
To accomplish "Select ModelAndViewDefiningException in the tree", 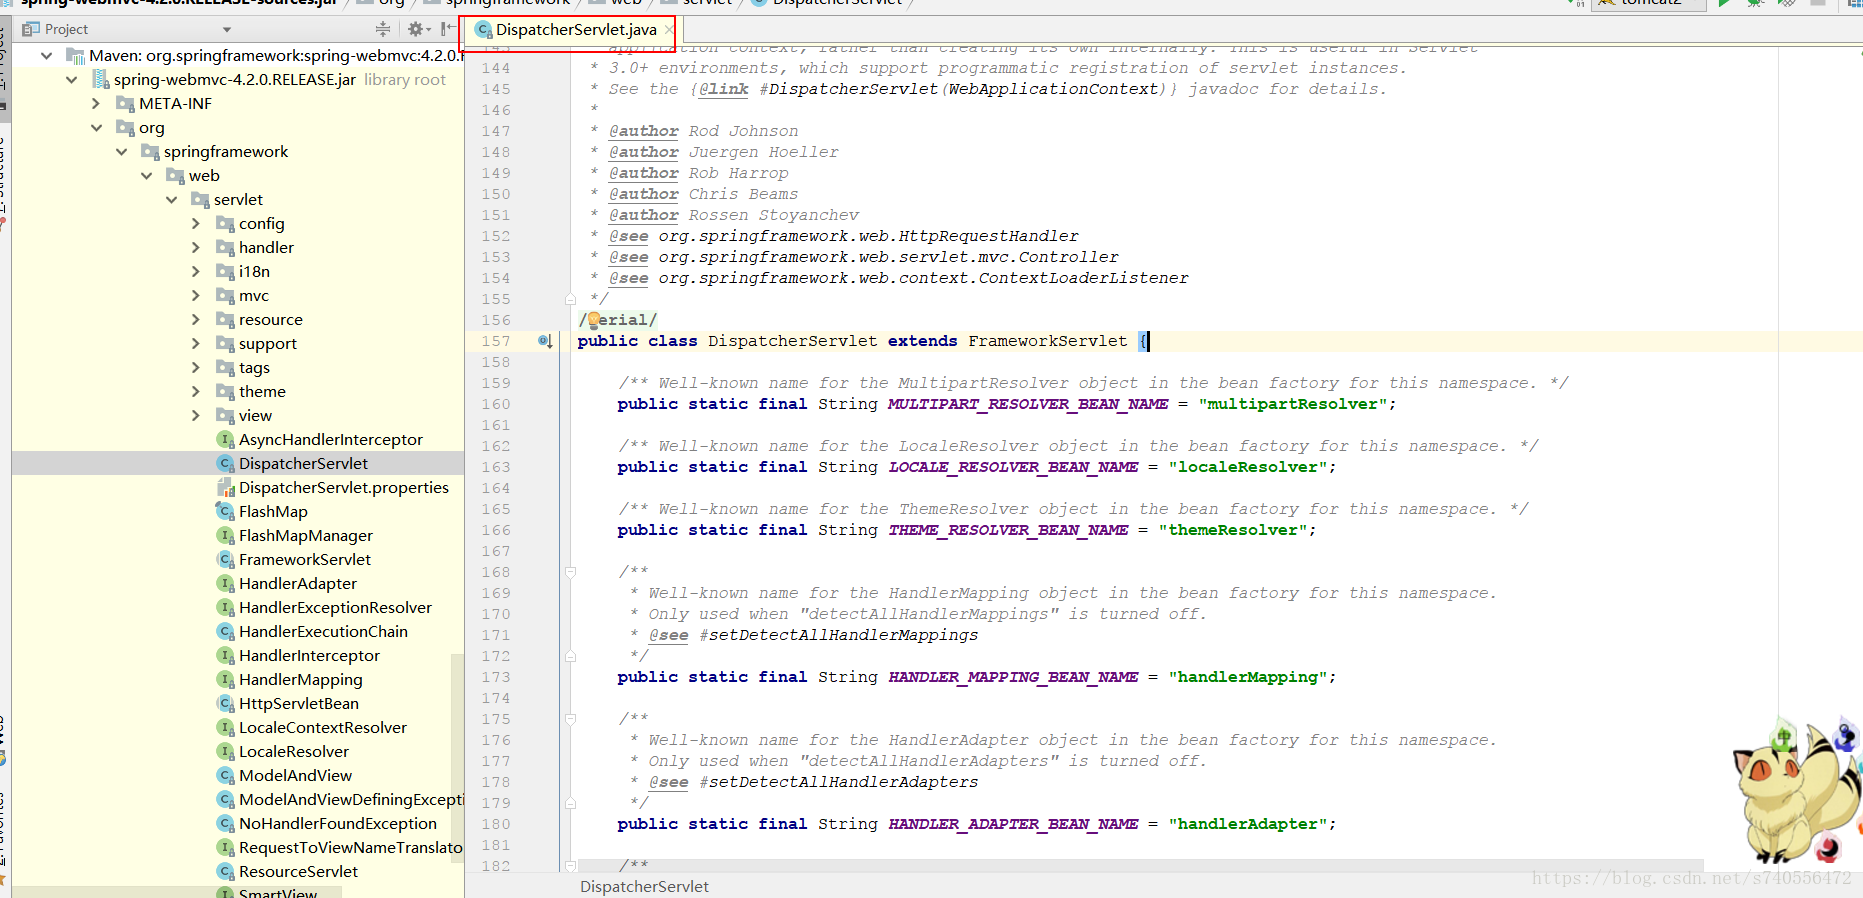I will 351,800.
